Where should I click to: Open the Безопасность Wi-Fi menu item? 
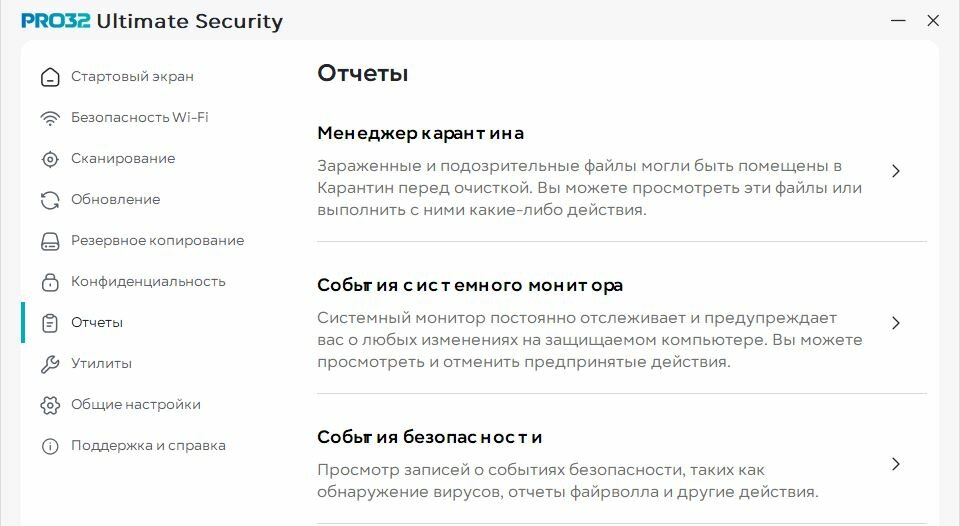coord(140,117)
